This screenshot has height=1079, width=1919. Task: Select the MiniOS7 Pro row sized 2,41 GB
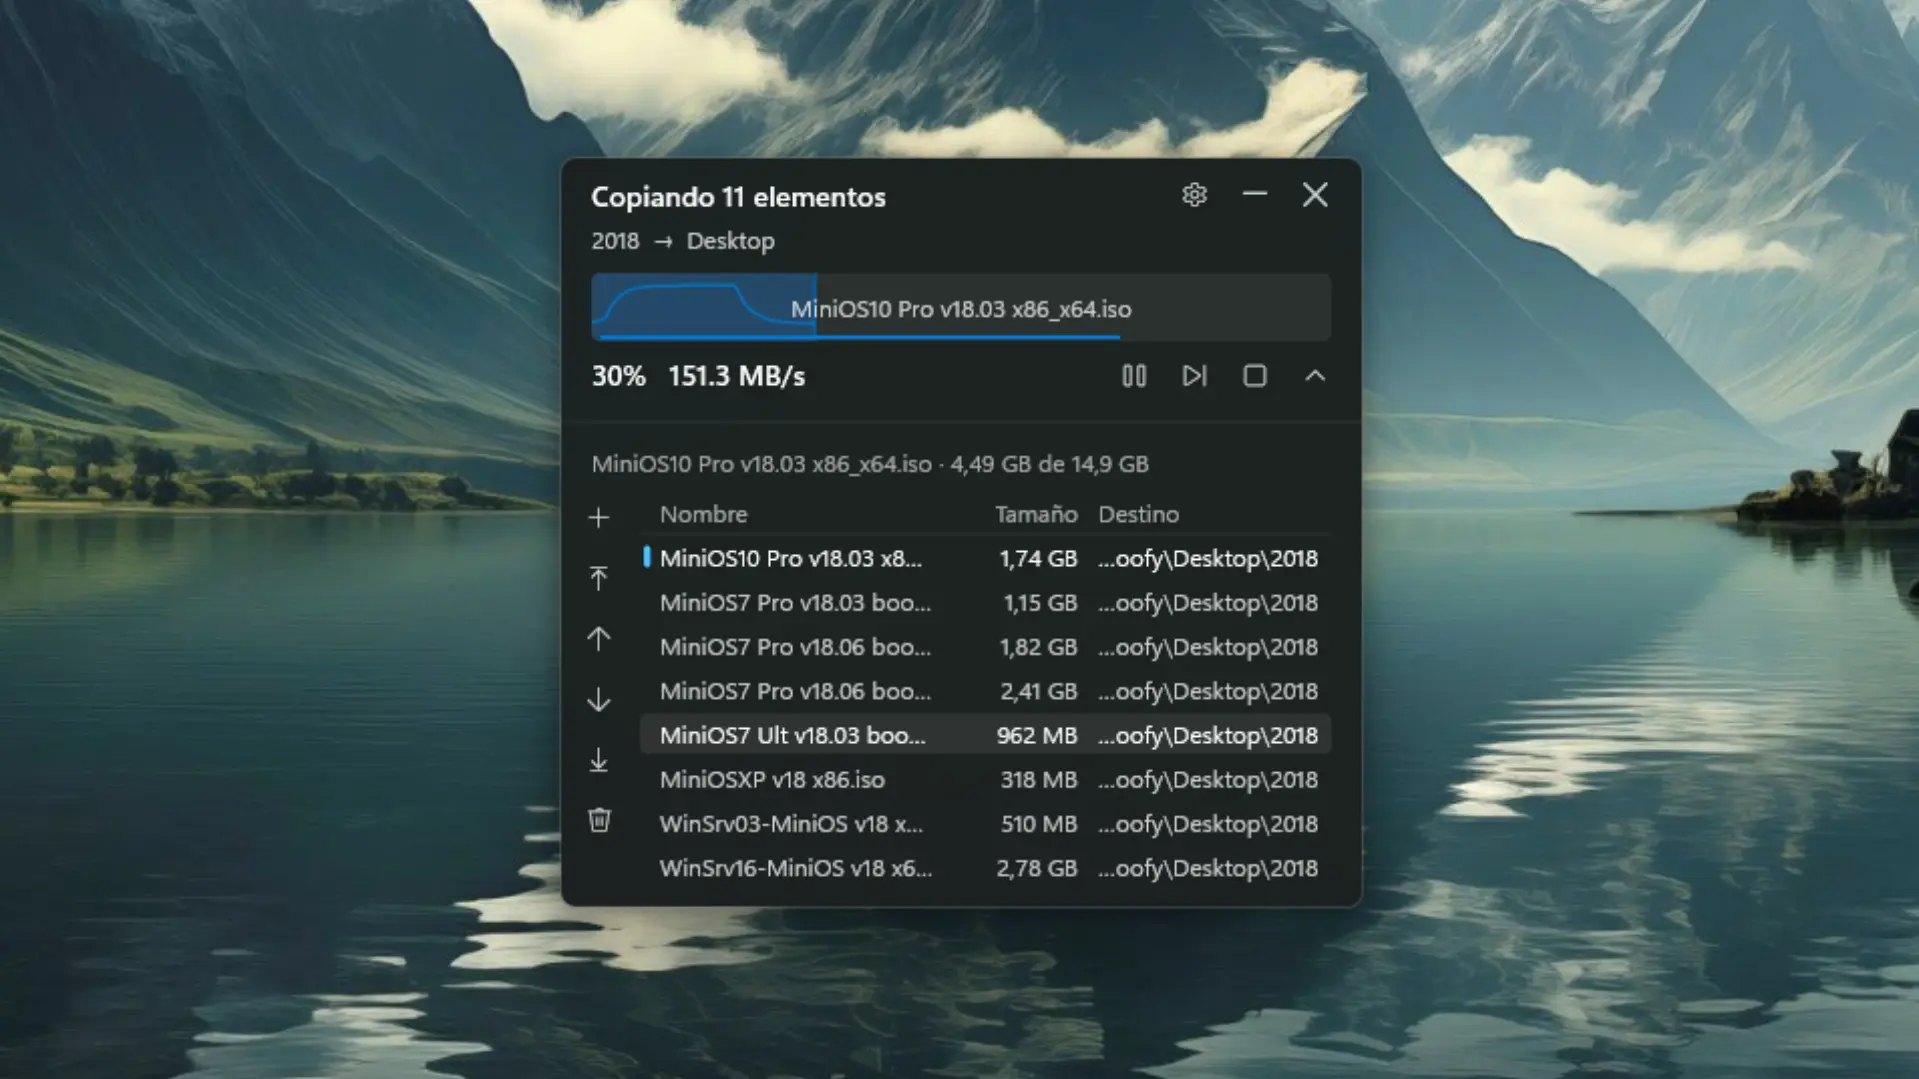(x=985, y=691)
